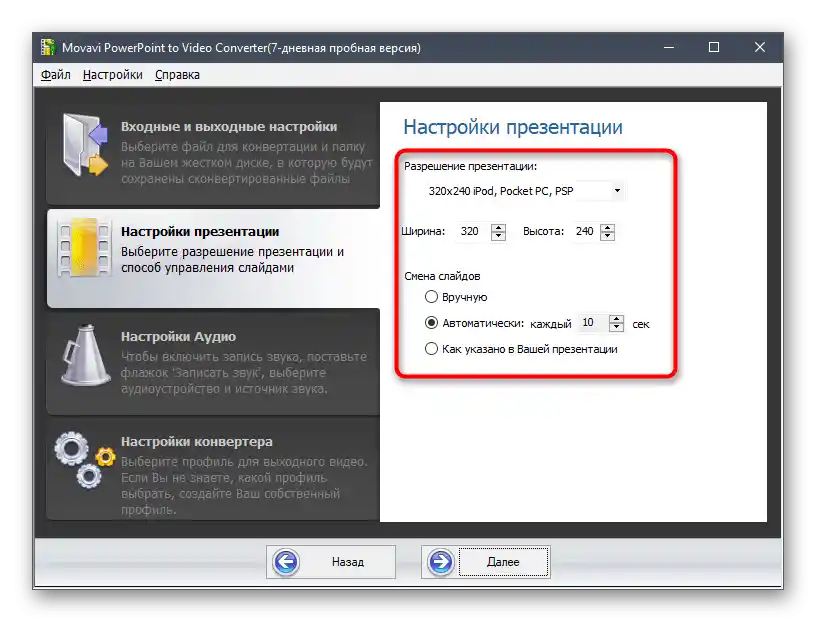
Task: Click the folder icon for input and output settings
Action: (x=85, y=145)
